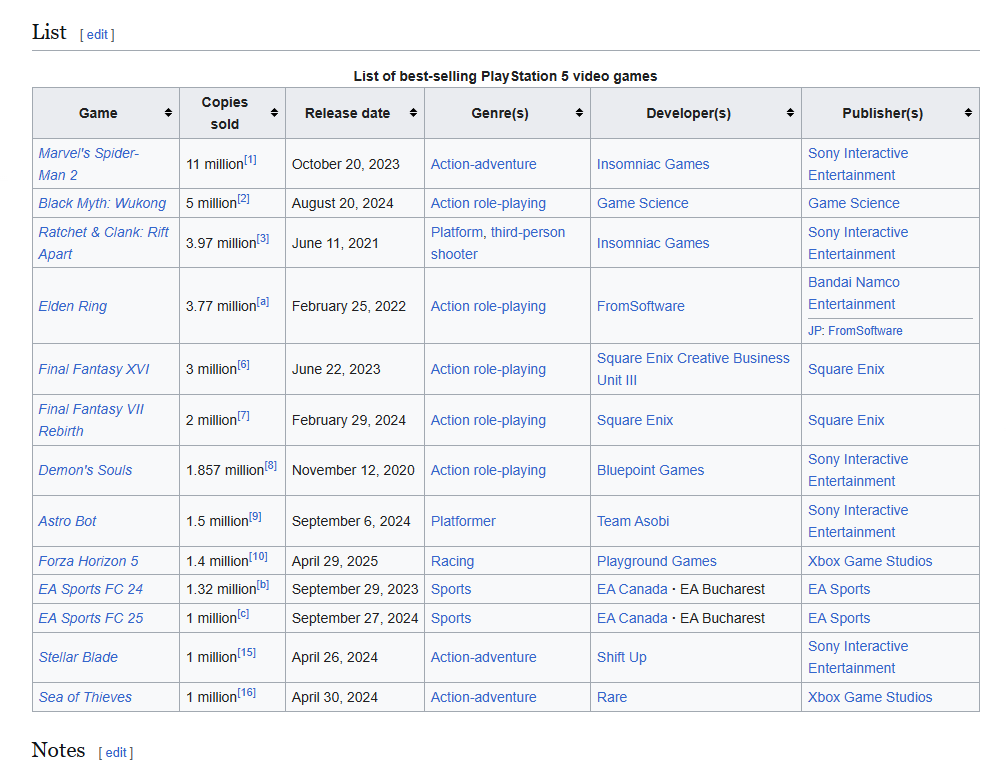The width and height of the screenshot is (1006, 767).
Task: Sort table by Game column arrows
Action: coord(168,113)
